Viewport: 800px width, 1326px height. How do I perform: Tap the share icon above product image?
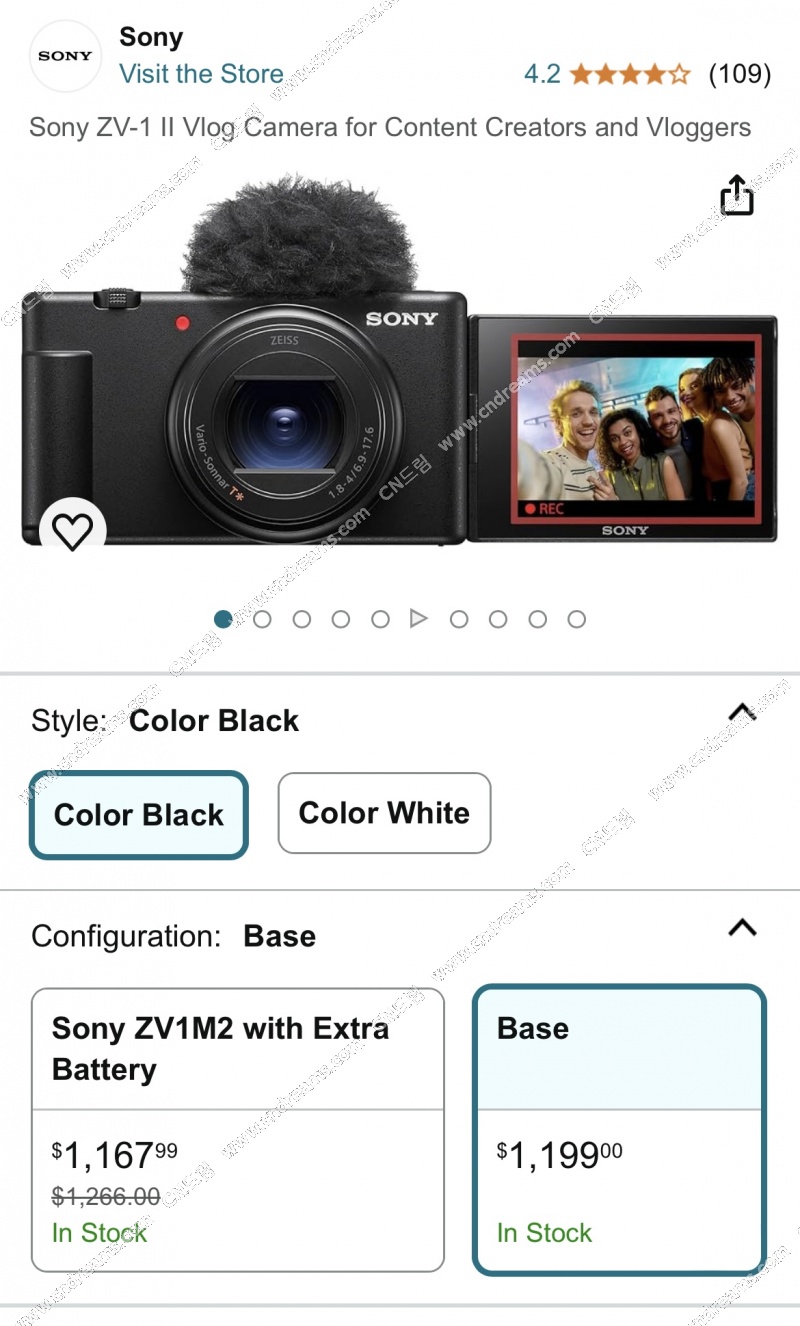pyautogui.click(x=737, y=195)
